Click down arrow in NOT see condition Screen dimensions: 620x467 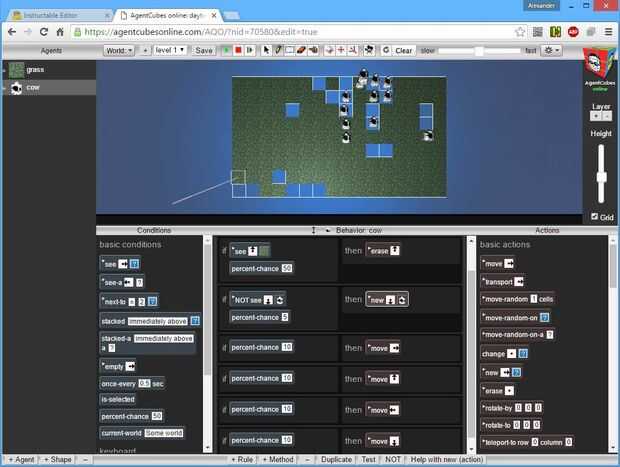point(268,300)
